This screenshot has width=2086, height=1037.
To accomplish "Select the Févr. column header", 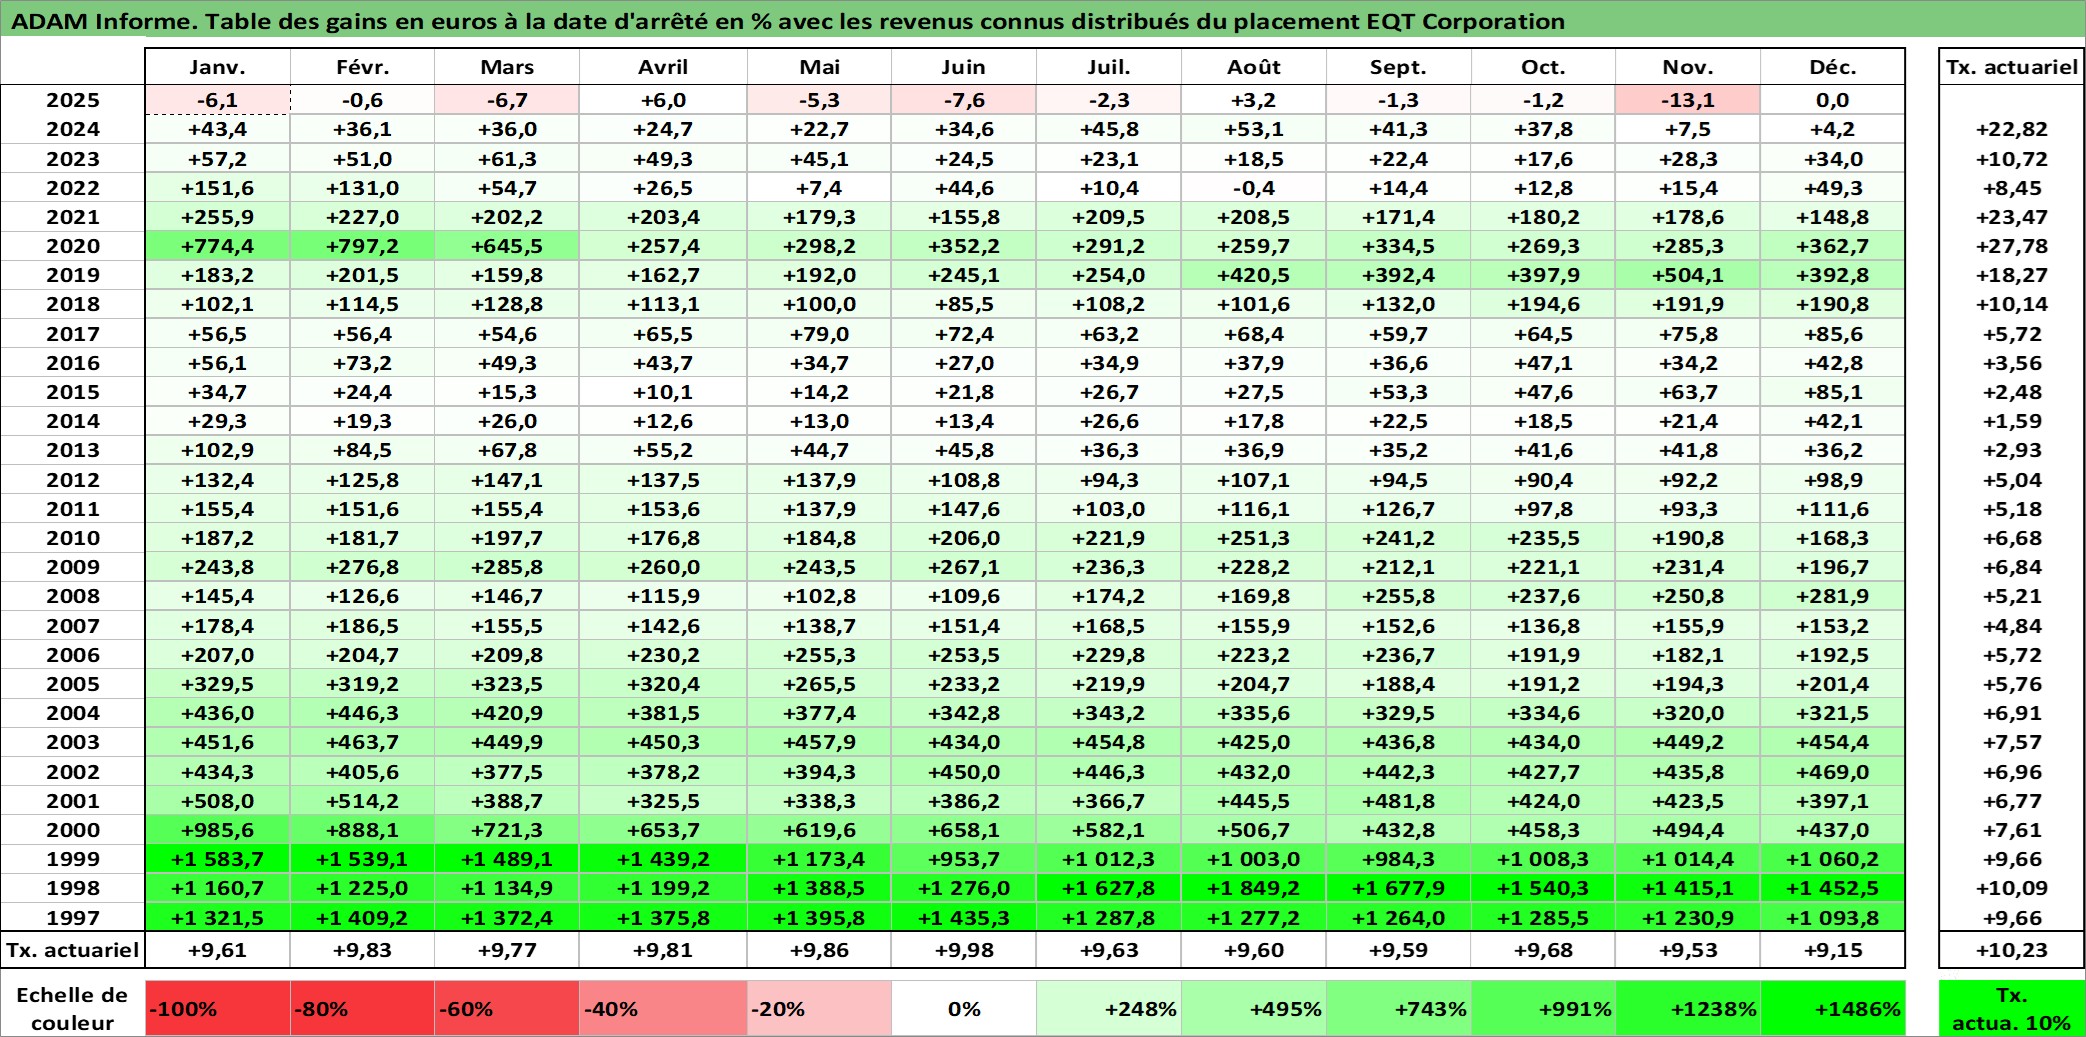I will [362, 67].
